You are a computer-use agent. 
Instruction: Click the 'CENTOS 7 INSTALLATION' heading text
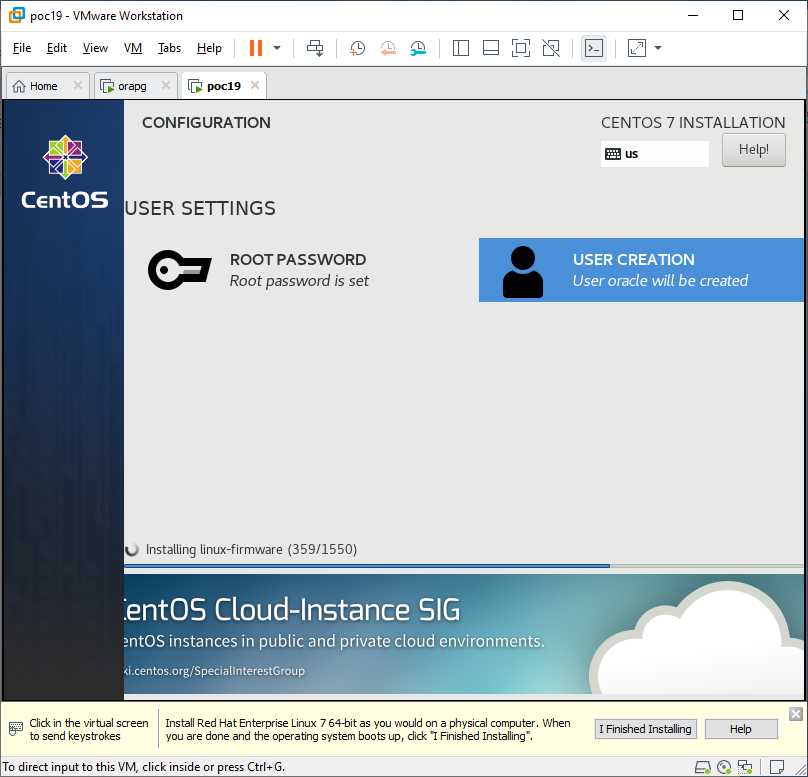click(x=693, y=123)
